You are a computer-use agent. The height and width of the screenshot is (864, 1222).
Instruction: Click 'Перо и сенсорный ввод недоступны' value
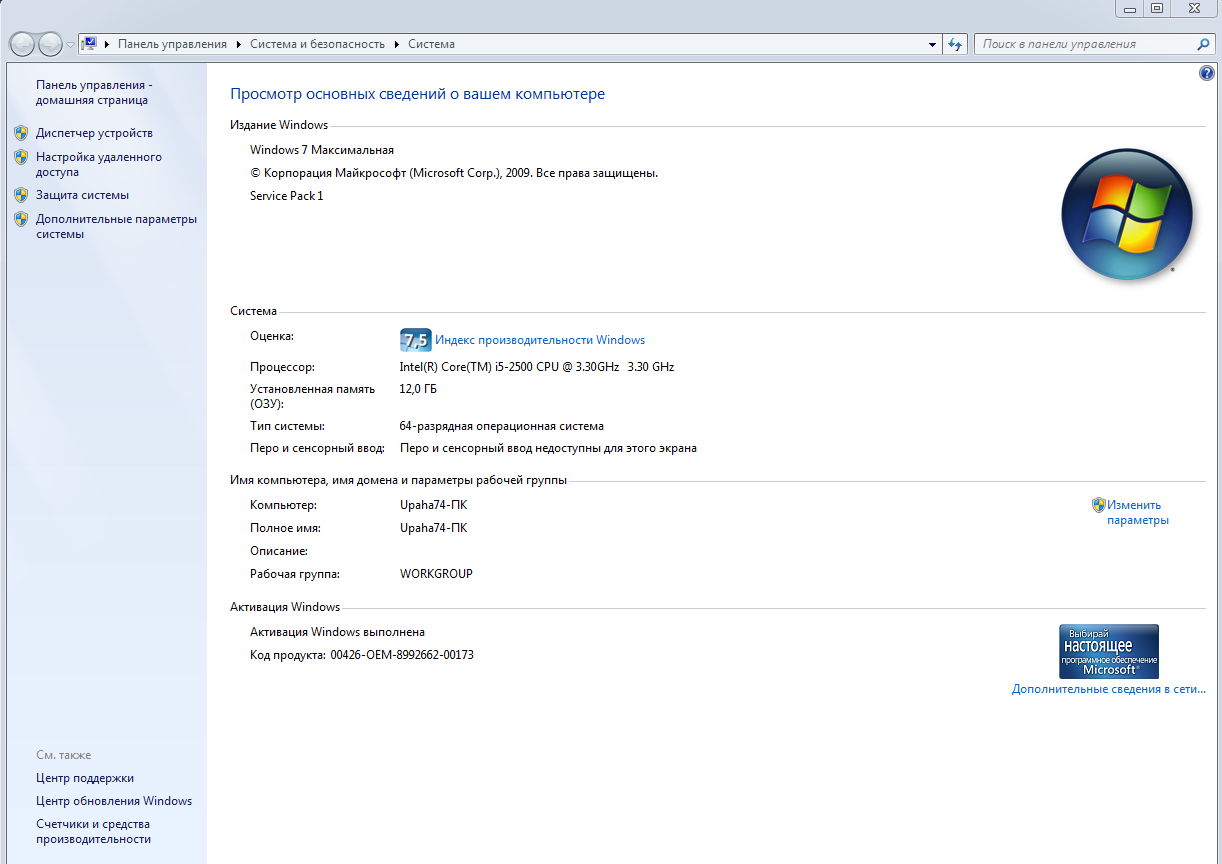[548, 448]
